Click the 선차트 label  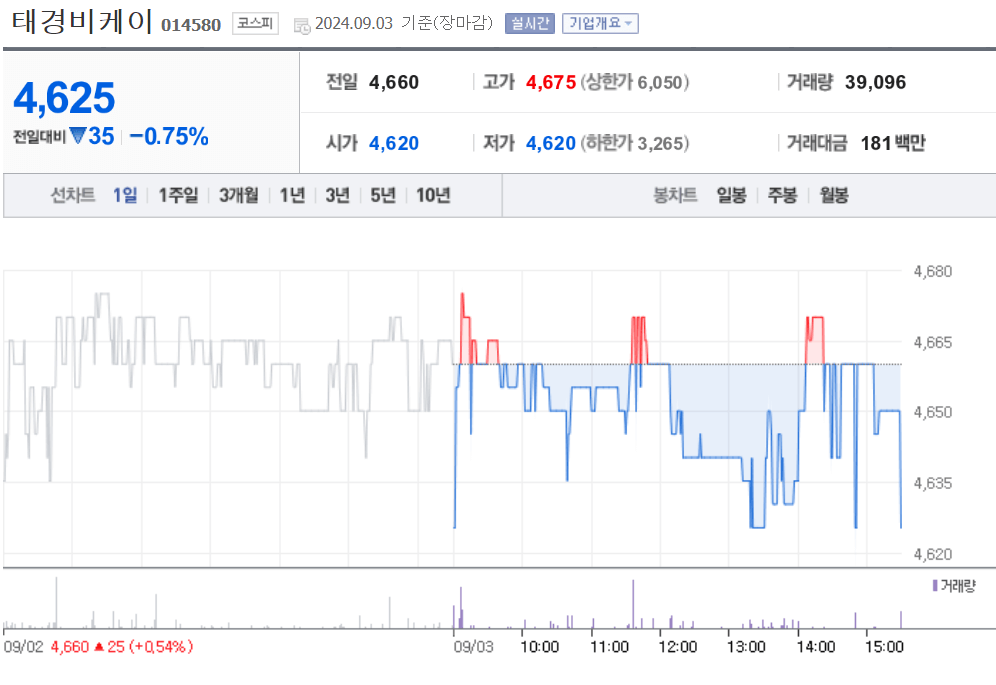point(72,195)
